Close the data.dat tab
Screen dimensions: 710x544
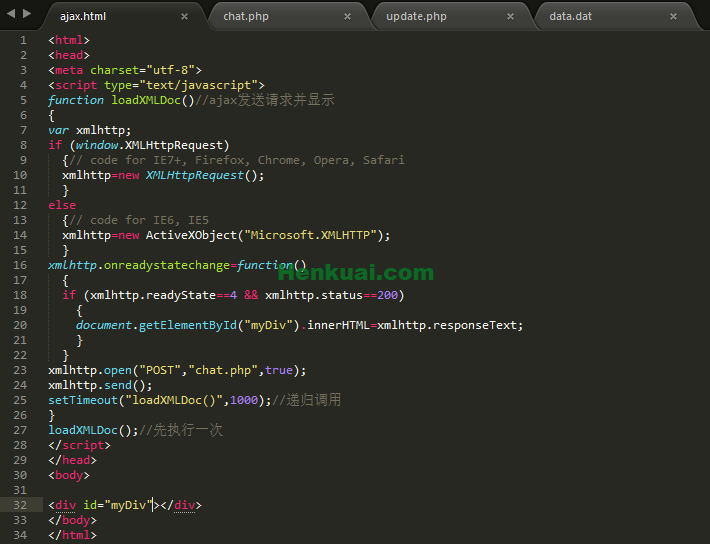coord(673,16)
